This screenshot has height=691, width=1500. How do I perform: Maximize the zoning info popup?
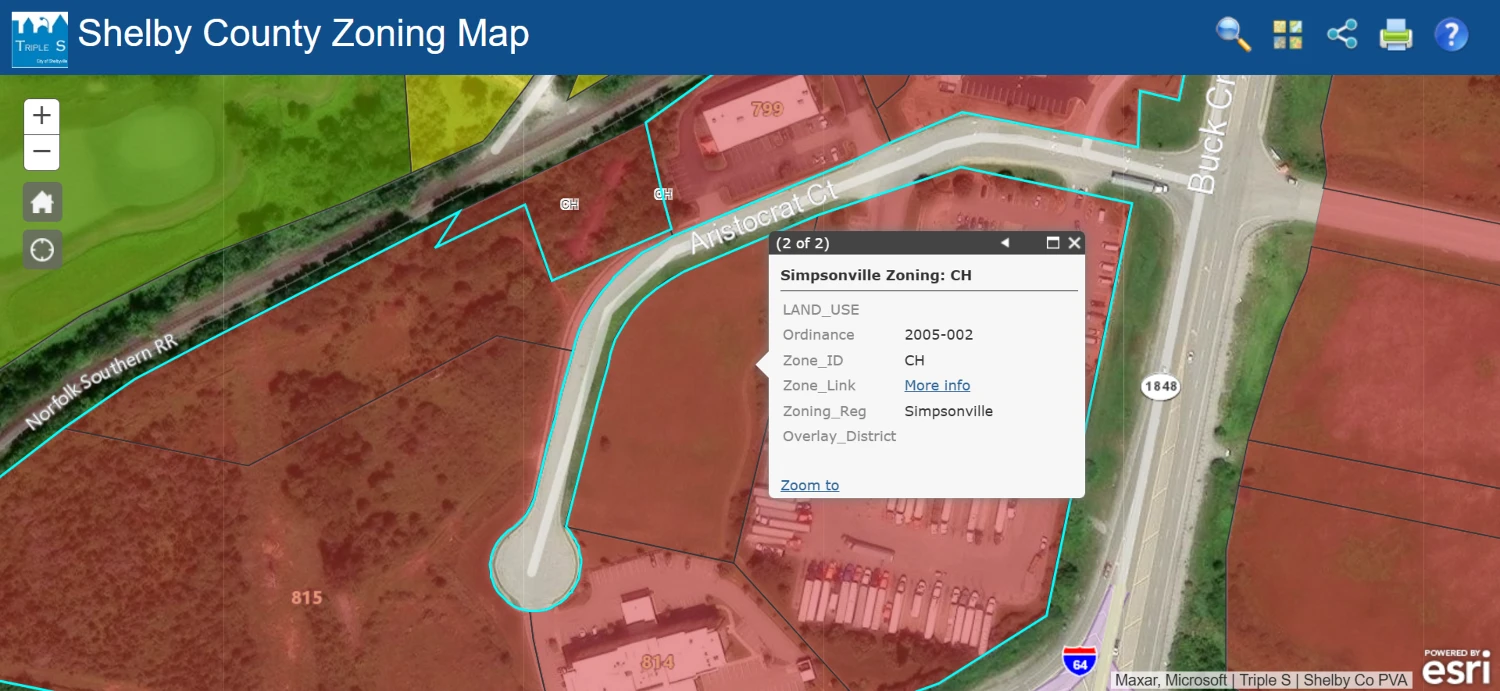pyautogui.click(x=1052, y=243)
